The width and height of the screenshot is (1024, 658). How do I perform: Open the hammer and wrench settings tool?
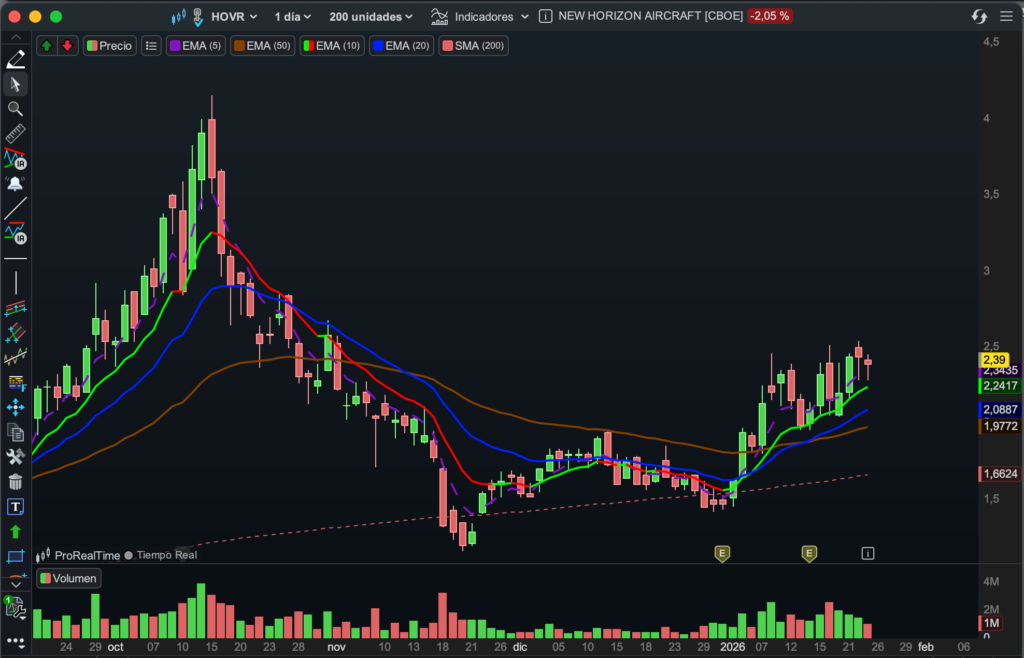click(15, 457)
